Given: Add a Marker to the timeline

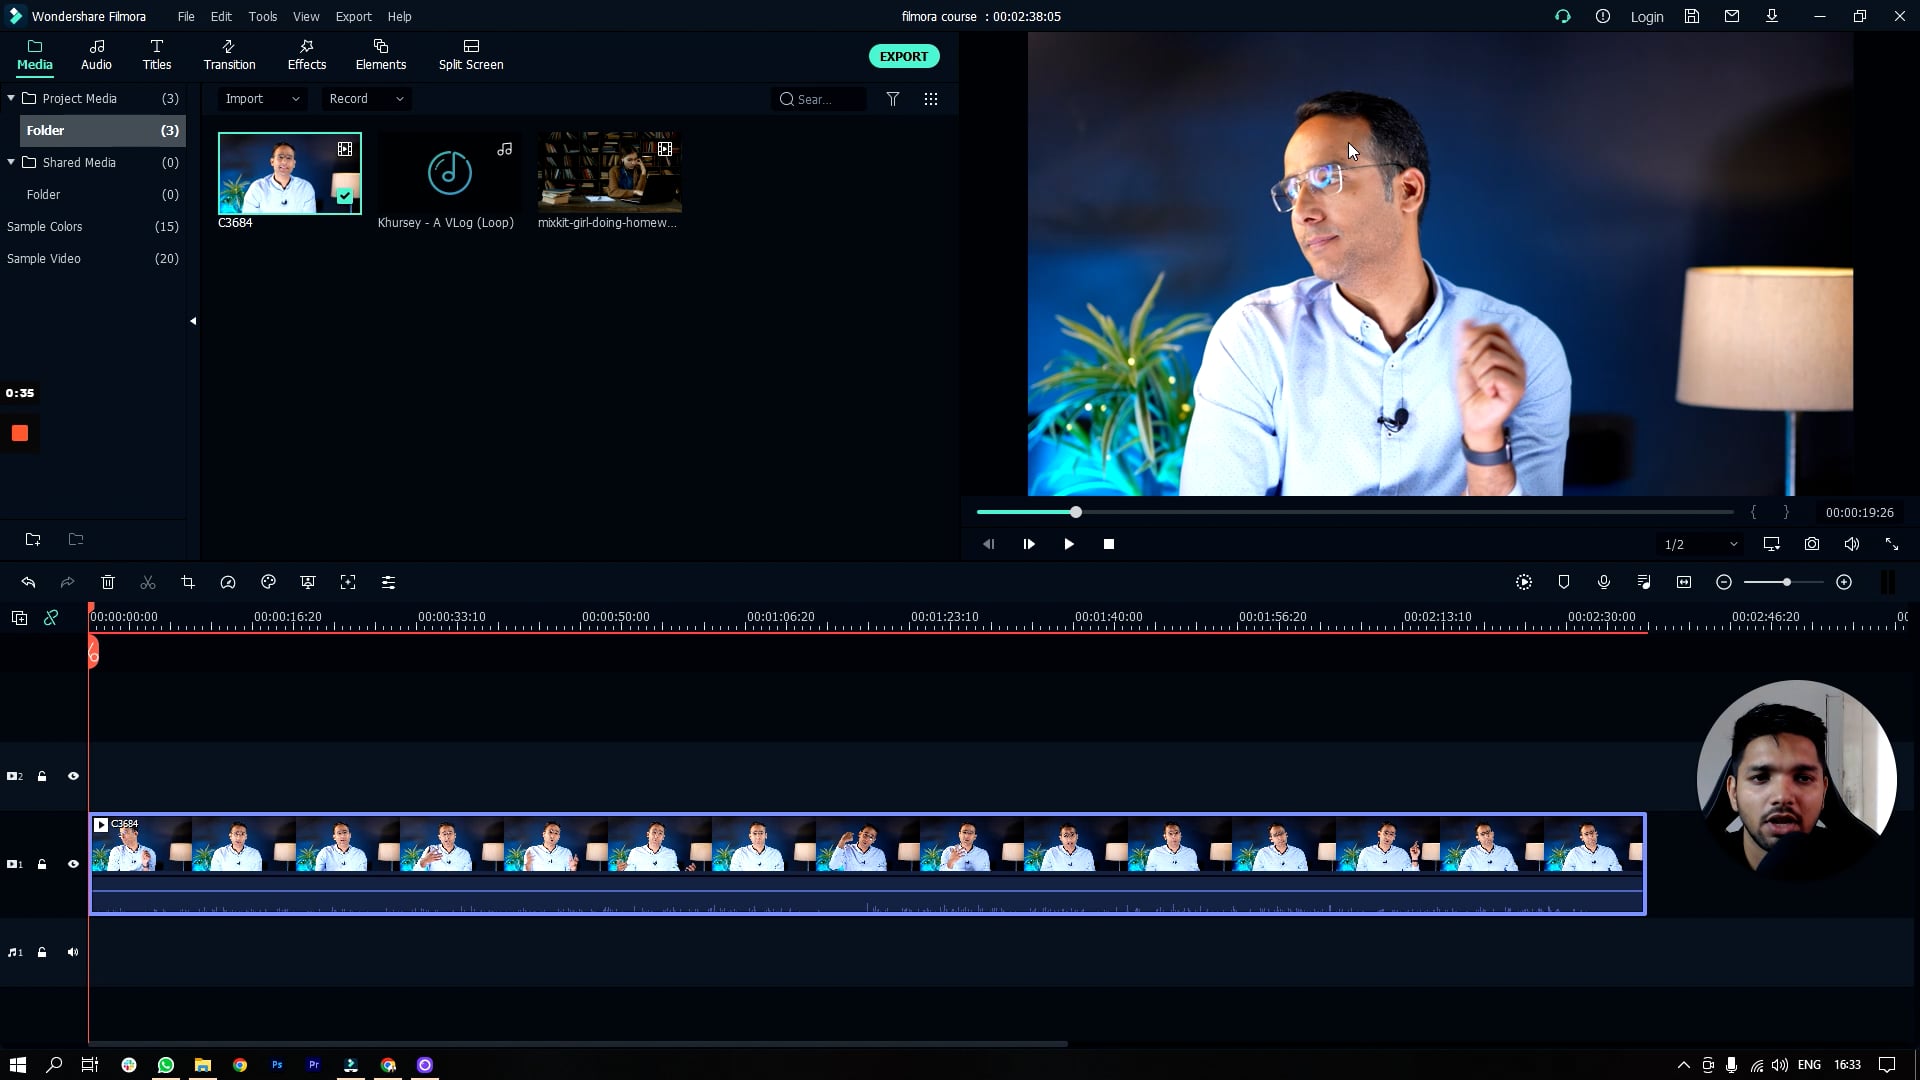Looking at the screenshot, I should (1563, 582).
